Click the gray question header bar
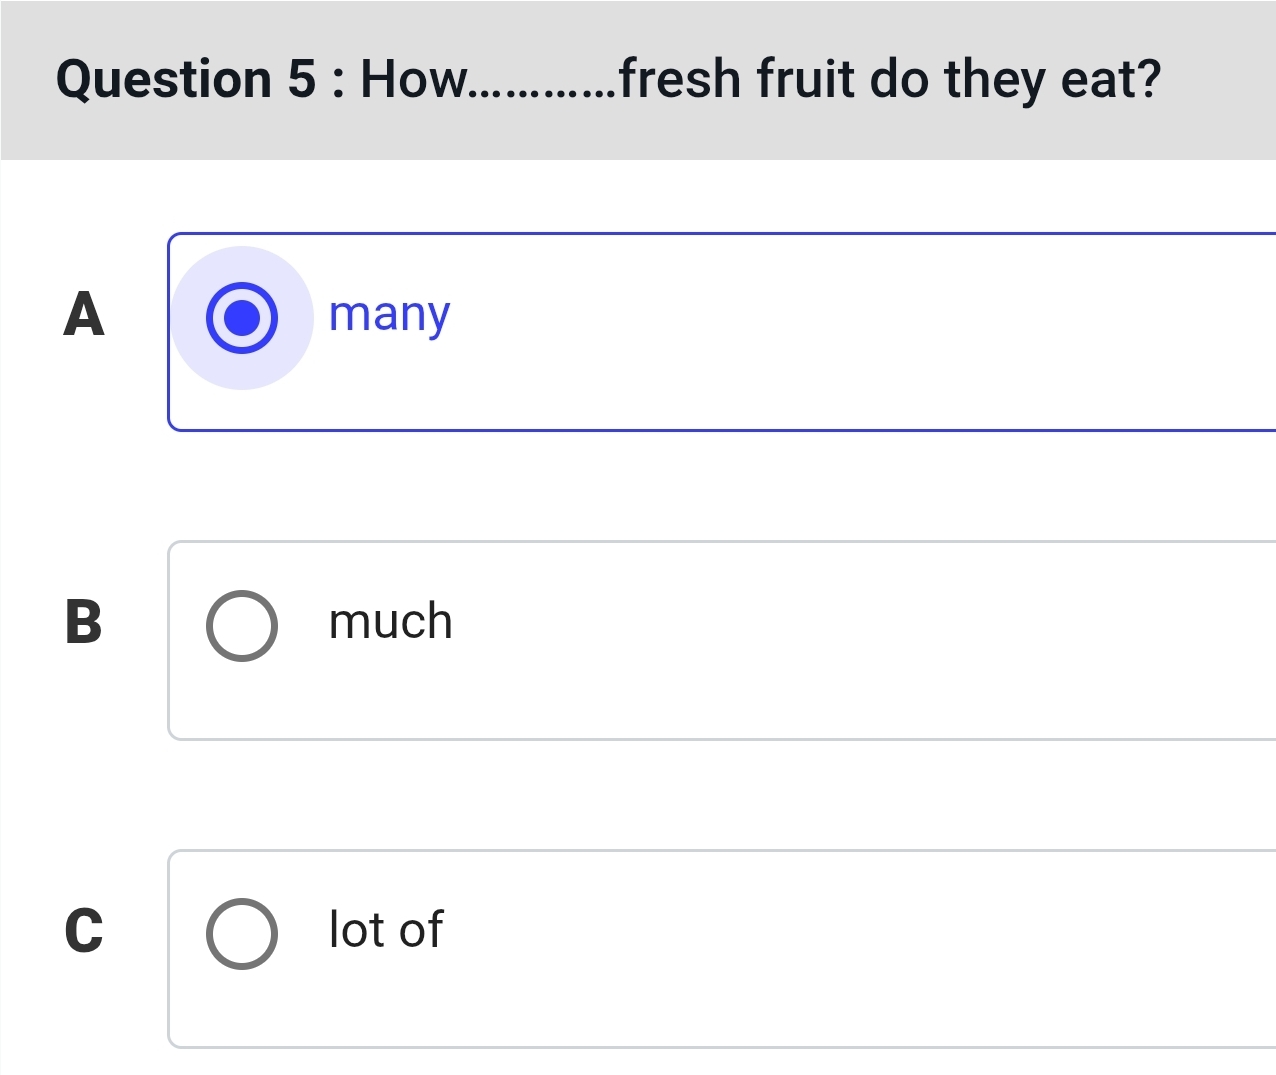 click(x=1220, y=130)
